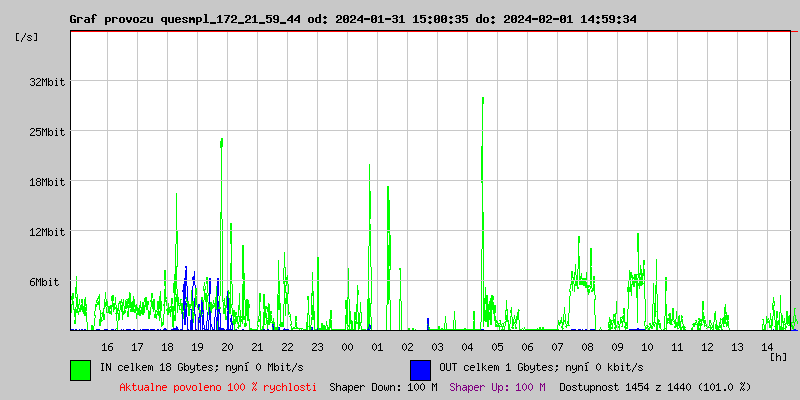Click the 14 hour marker on time axis
This screenshot has height=400, width=800.
pyautogui.click(x=767, y=347)
